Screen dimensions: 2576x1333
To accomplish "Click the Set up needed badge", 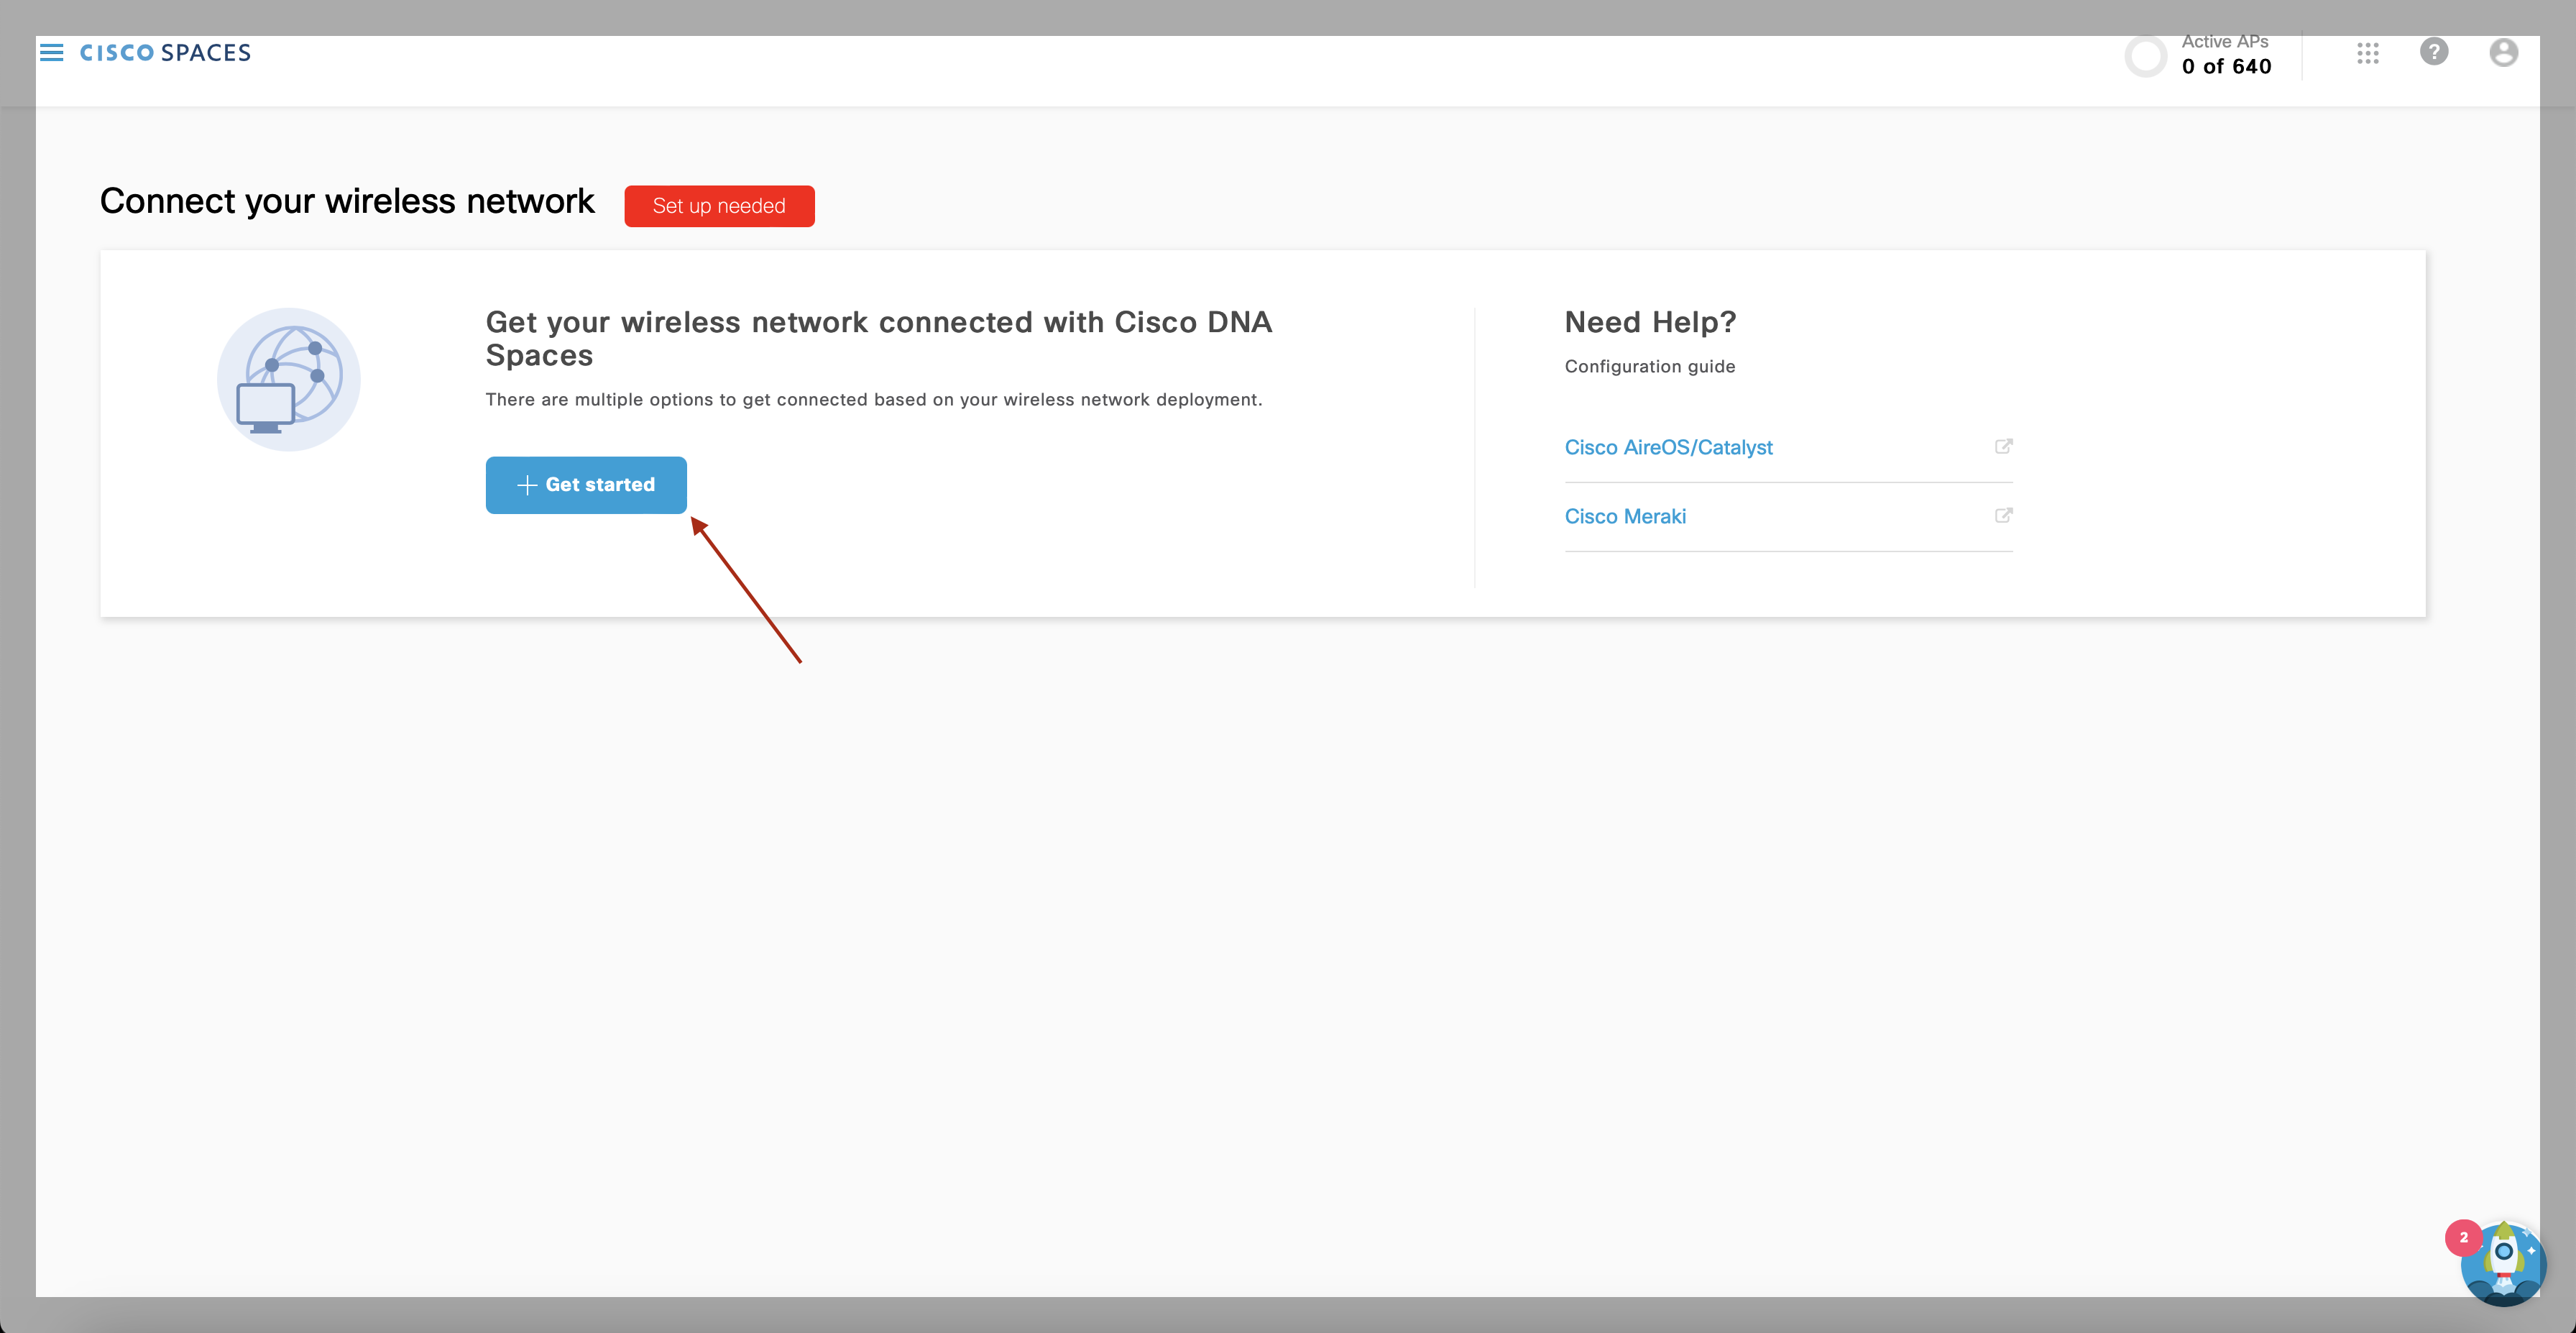I will tap(719, 206).
